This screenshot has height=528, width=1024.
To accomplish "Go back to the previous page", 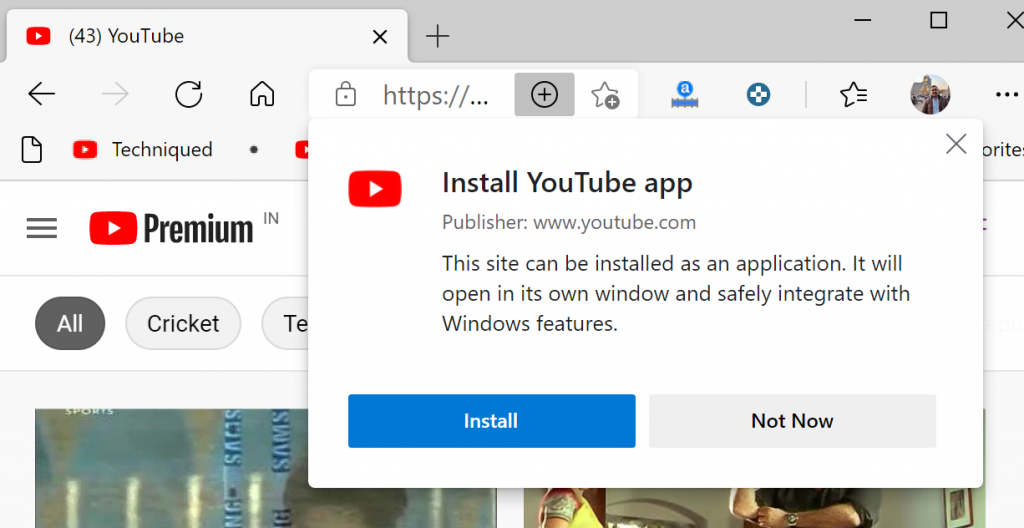I will pyautogui.click(x=41, y=95).
